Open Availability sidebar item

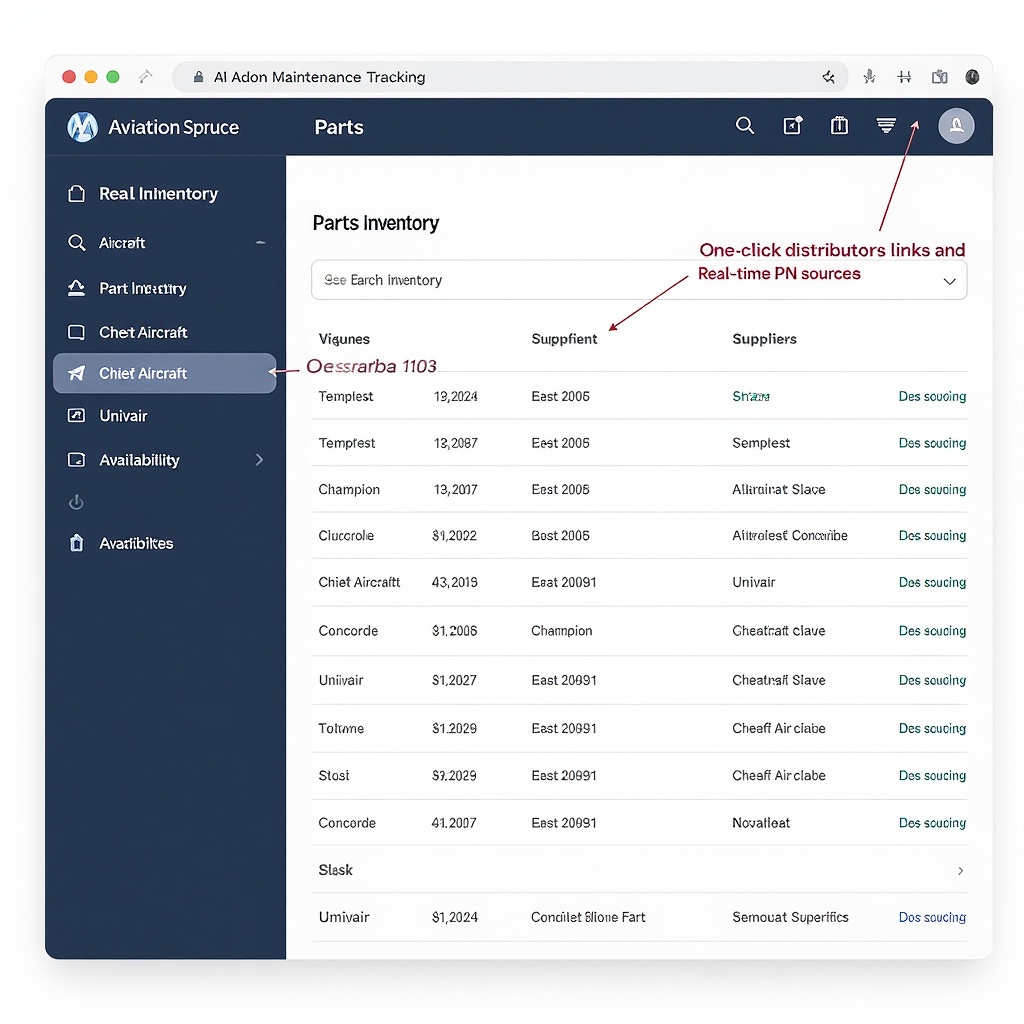coord(139,460)
